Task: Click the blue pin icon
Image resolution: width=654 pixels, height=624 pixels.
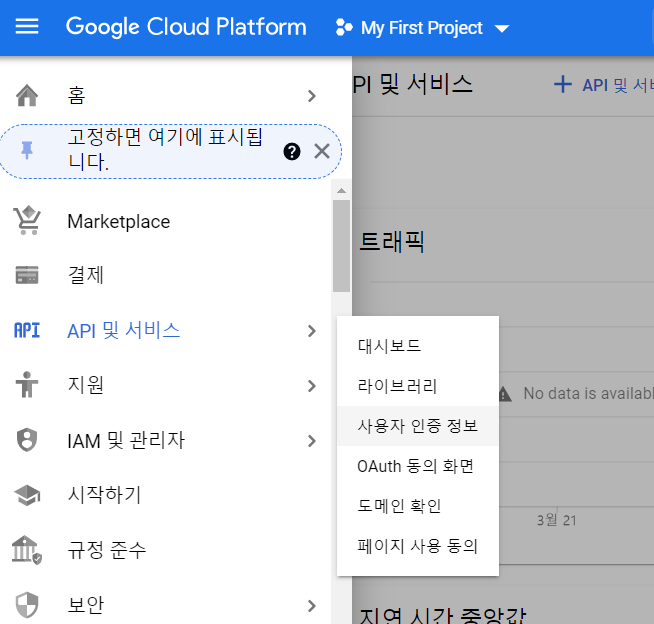Action: point(27,150)
